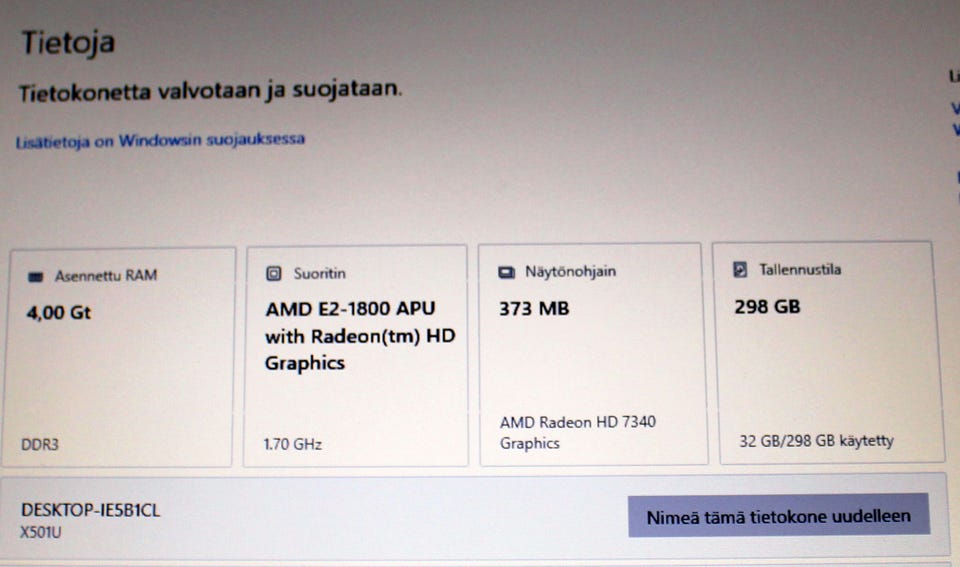
Task: Open the Asennettu RAM card
Action: pyautogui.click(x=118, y=357)
